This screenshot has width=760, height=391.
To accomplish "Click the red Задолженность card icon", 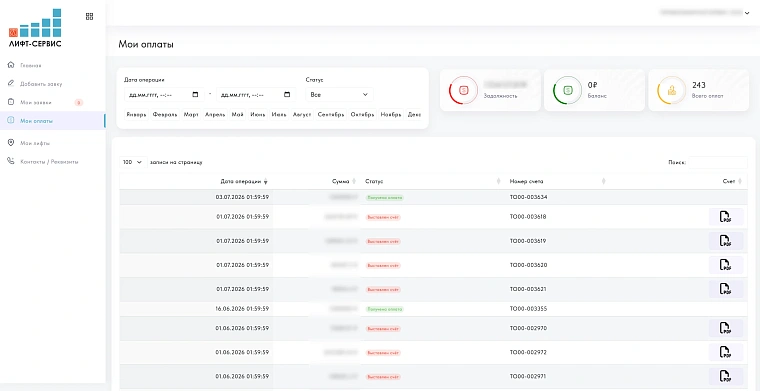I will coord(463,90).
